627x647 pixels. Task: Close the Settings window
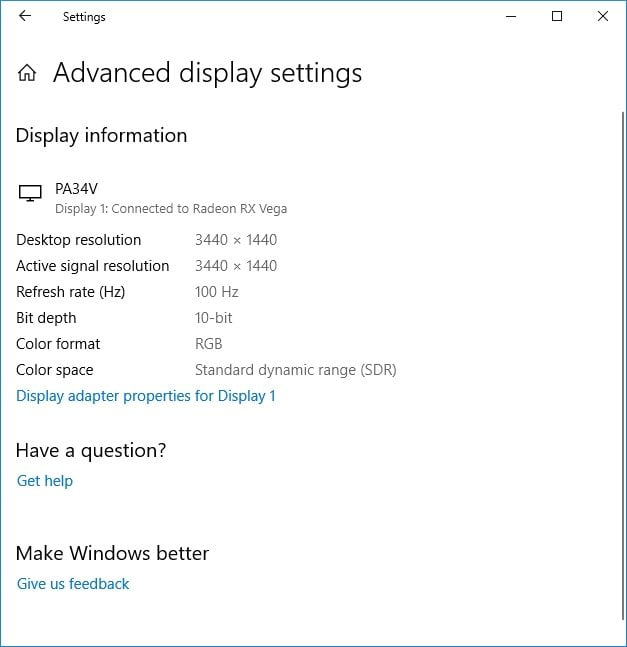(x=603, y=16)
